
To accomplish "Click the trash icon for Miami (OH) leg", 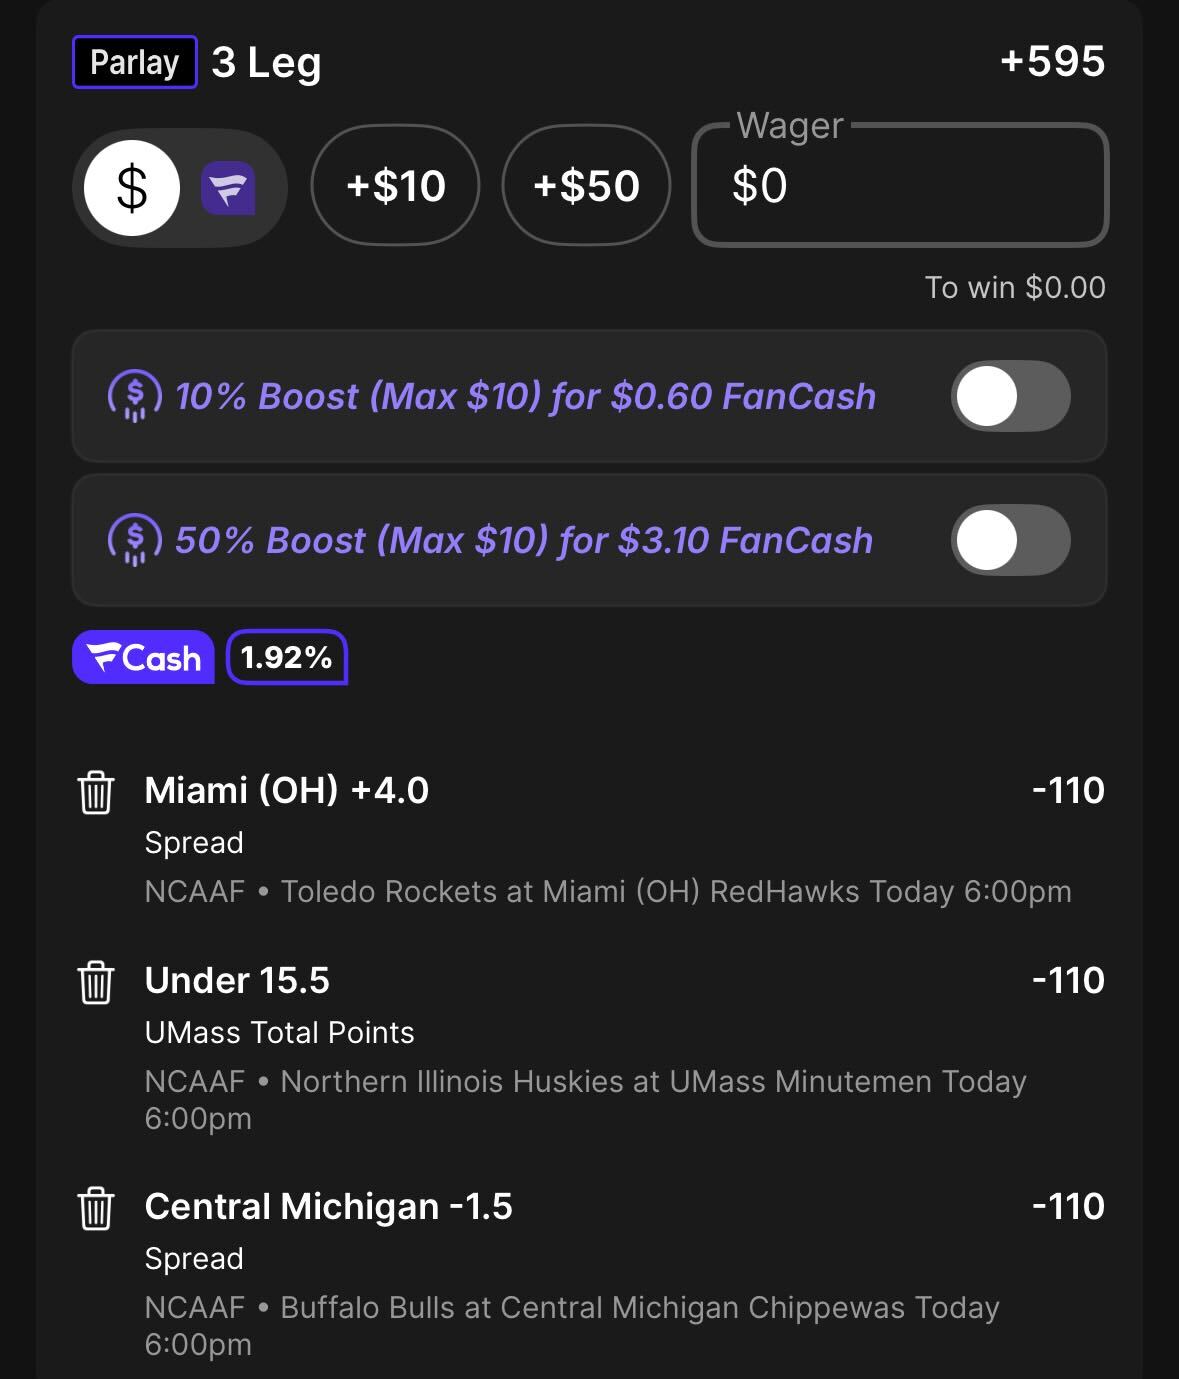I will [95, 790].
